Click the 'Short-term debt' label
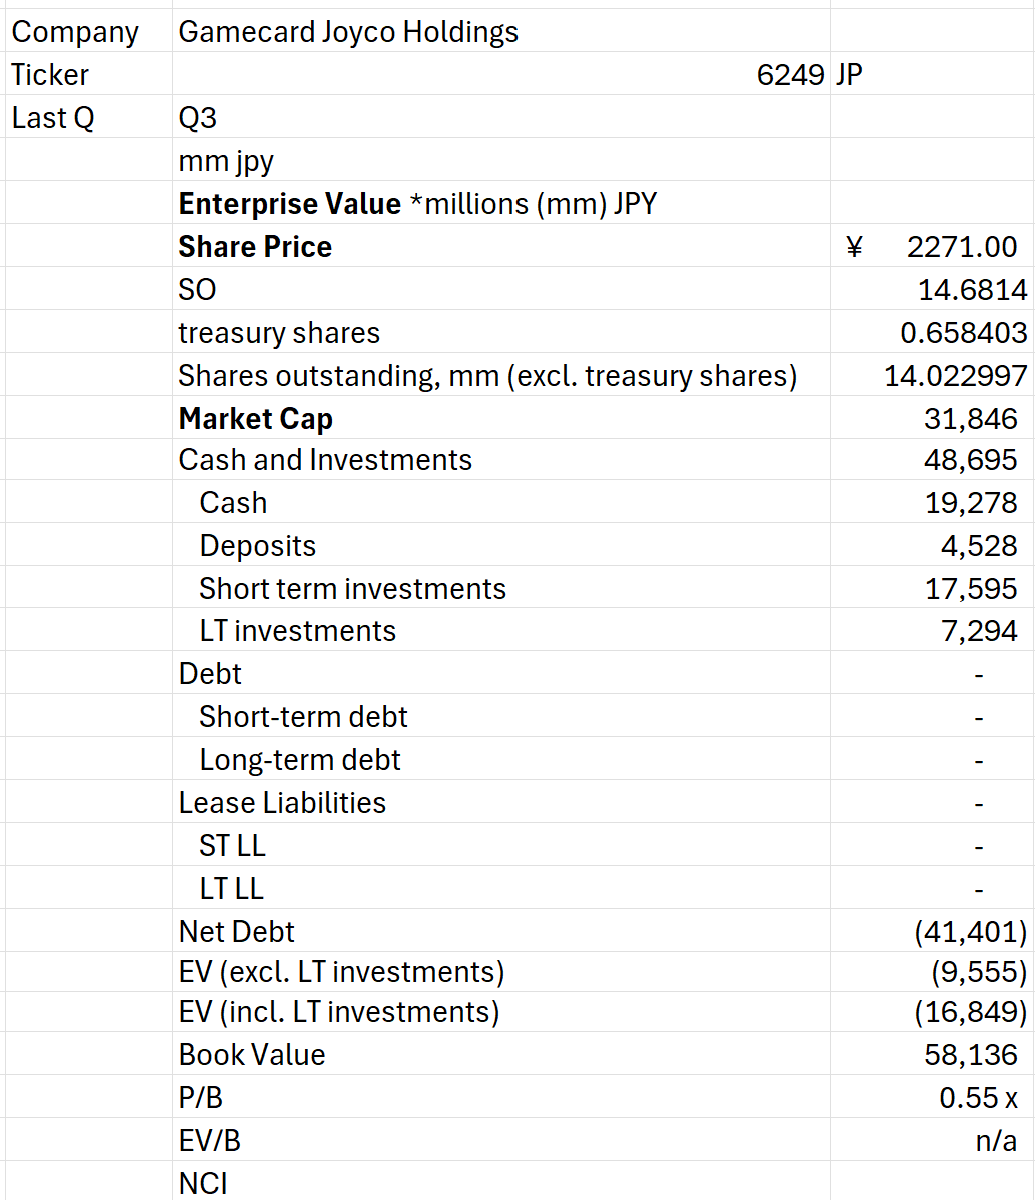1035x1200 pixels. pyautogui.click(x=303, y=717)
